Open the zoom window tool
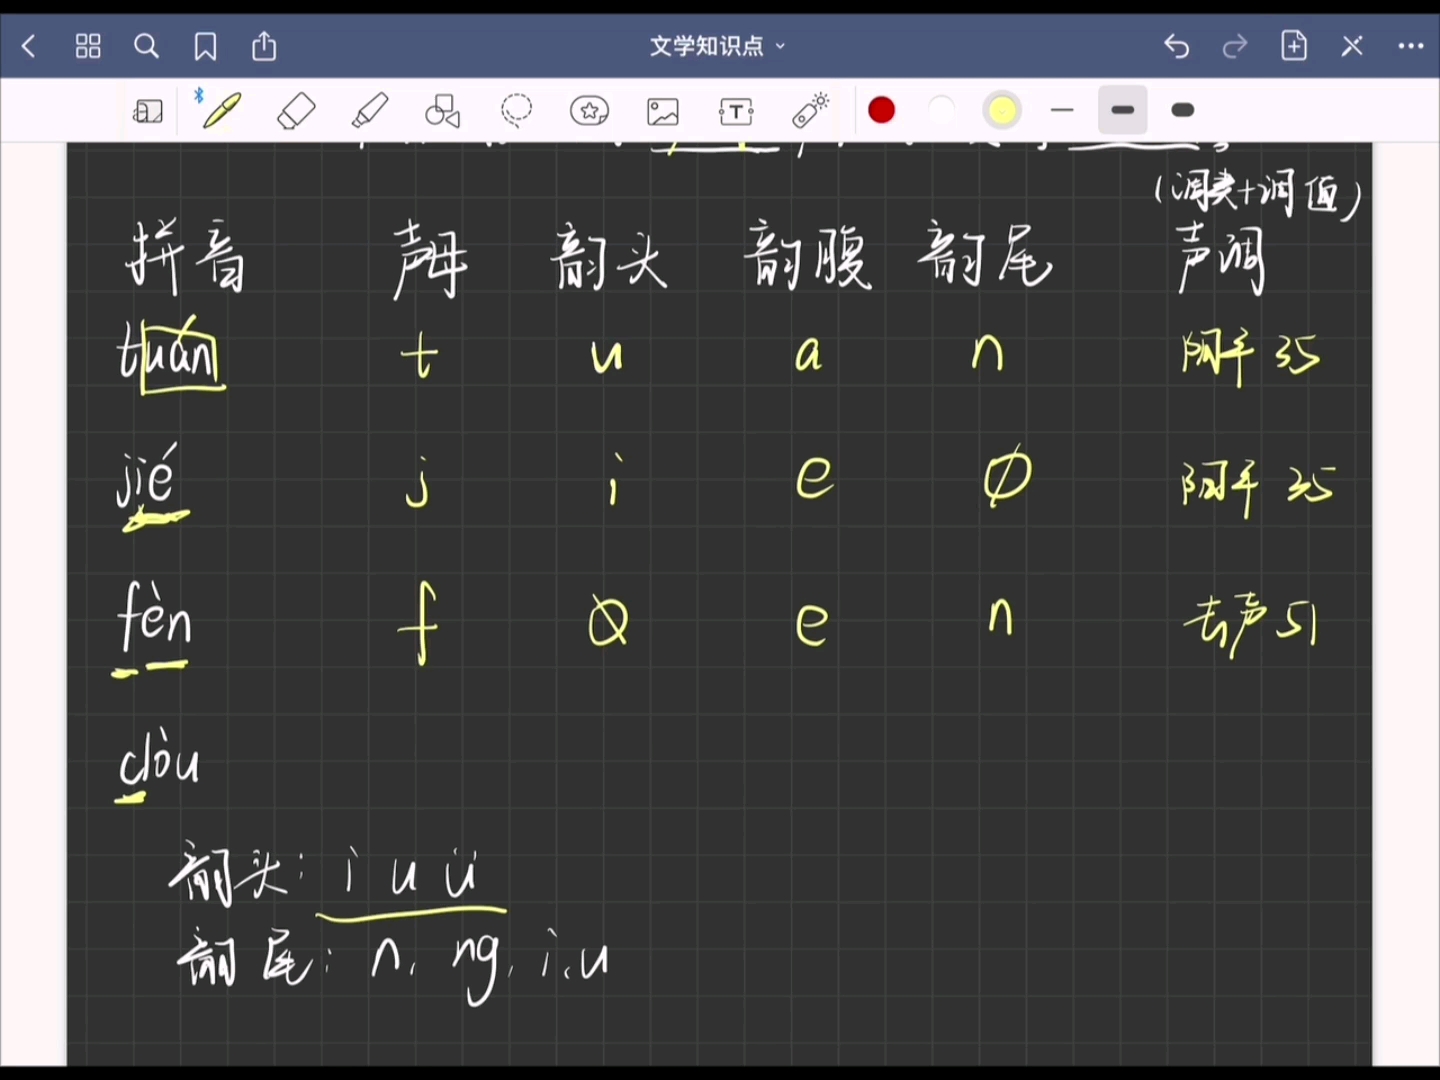1440x1080 pixels. coord(148,111)
